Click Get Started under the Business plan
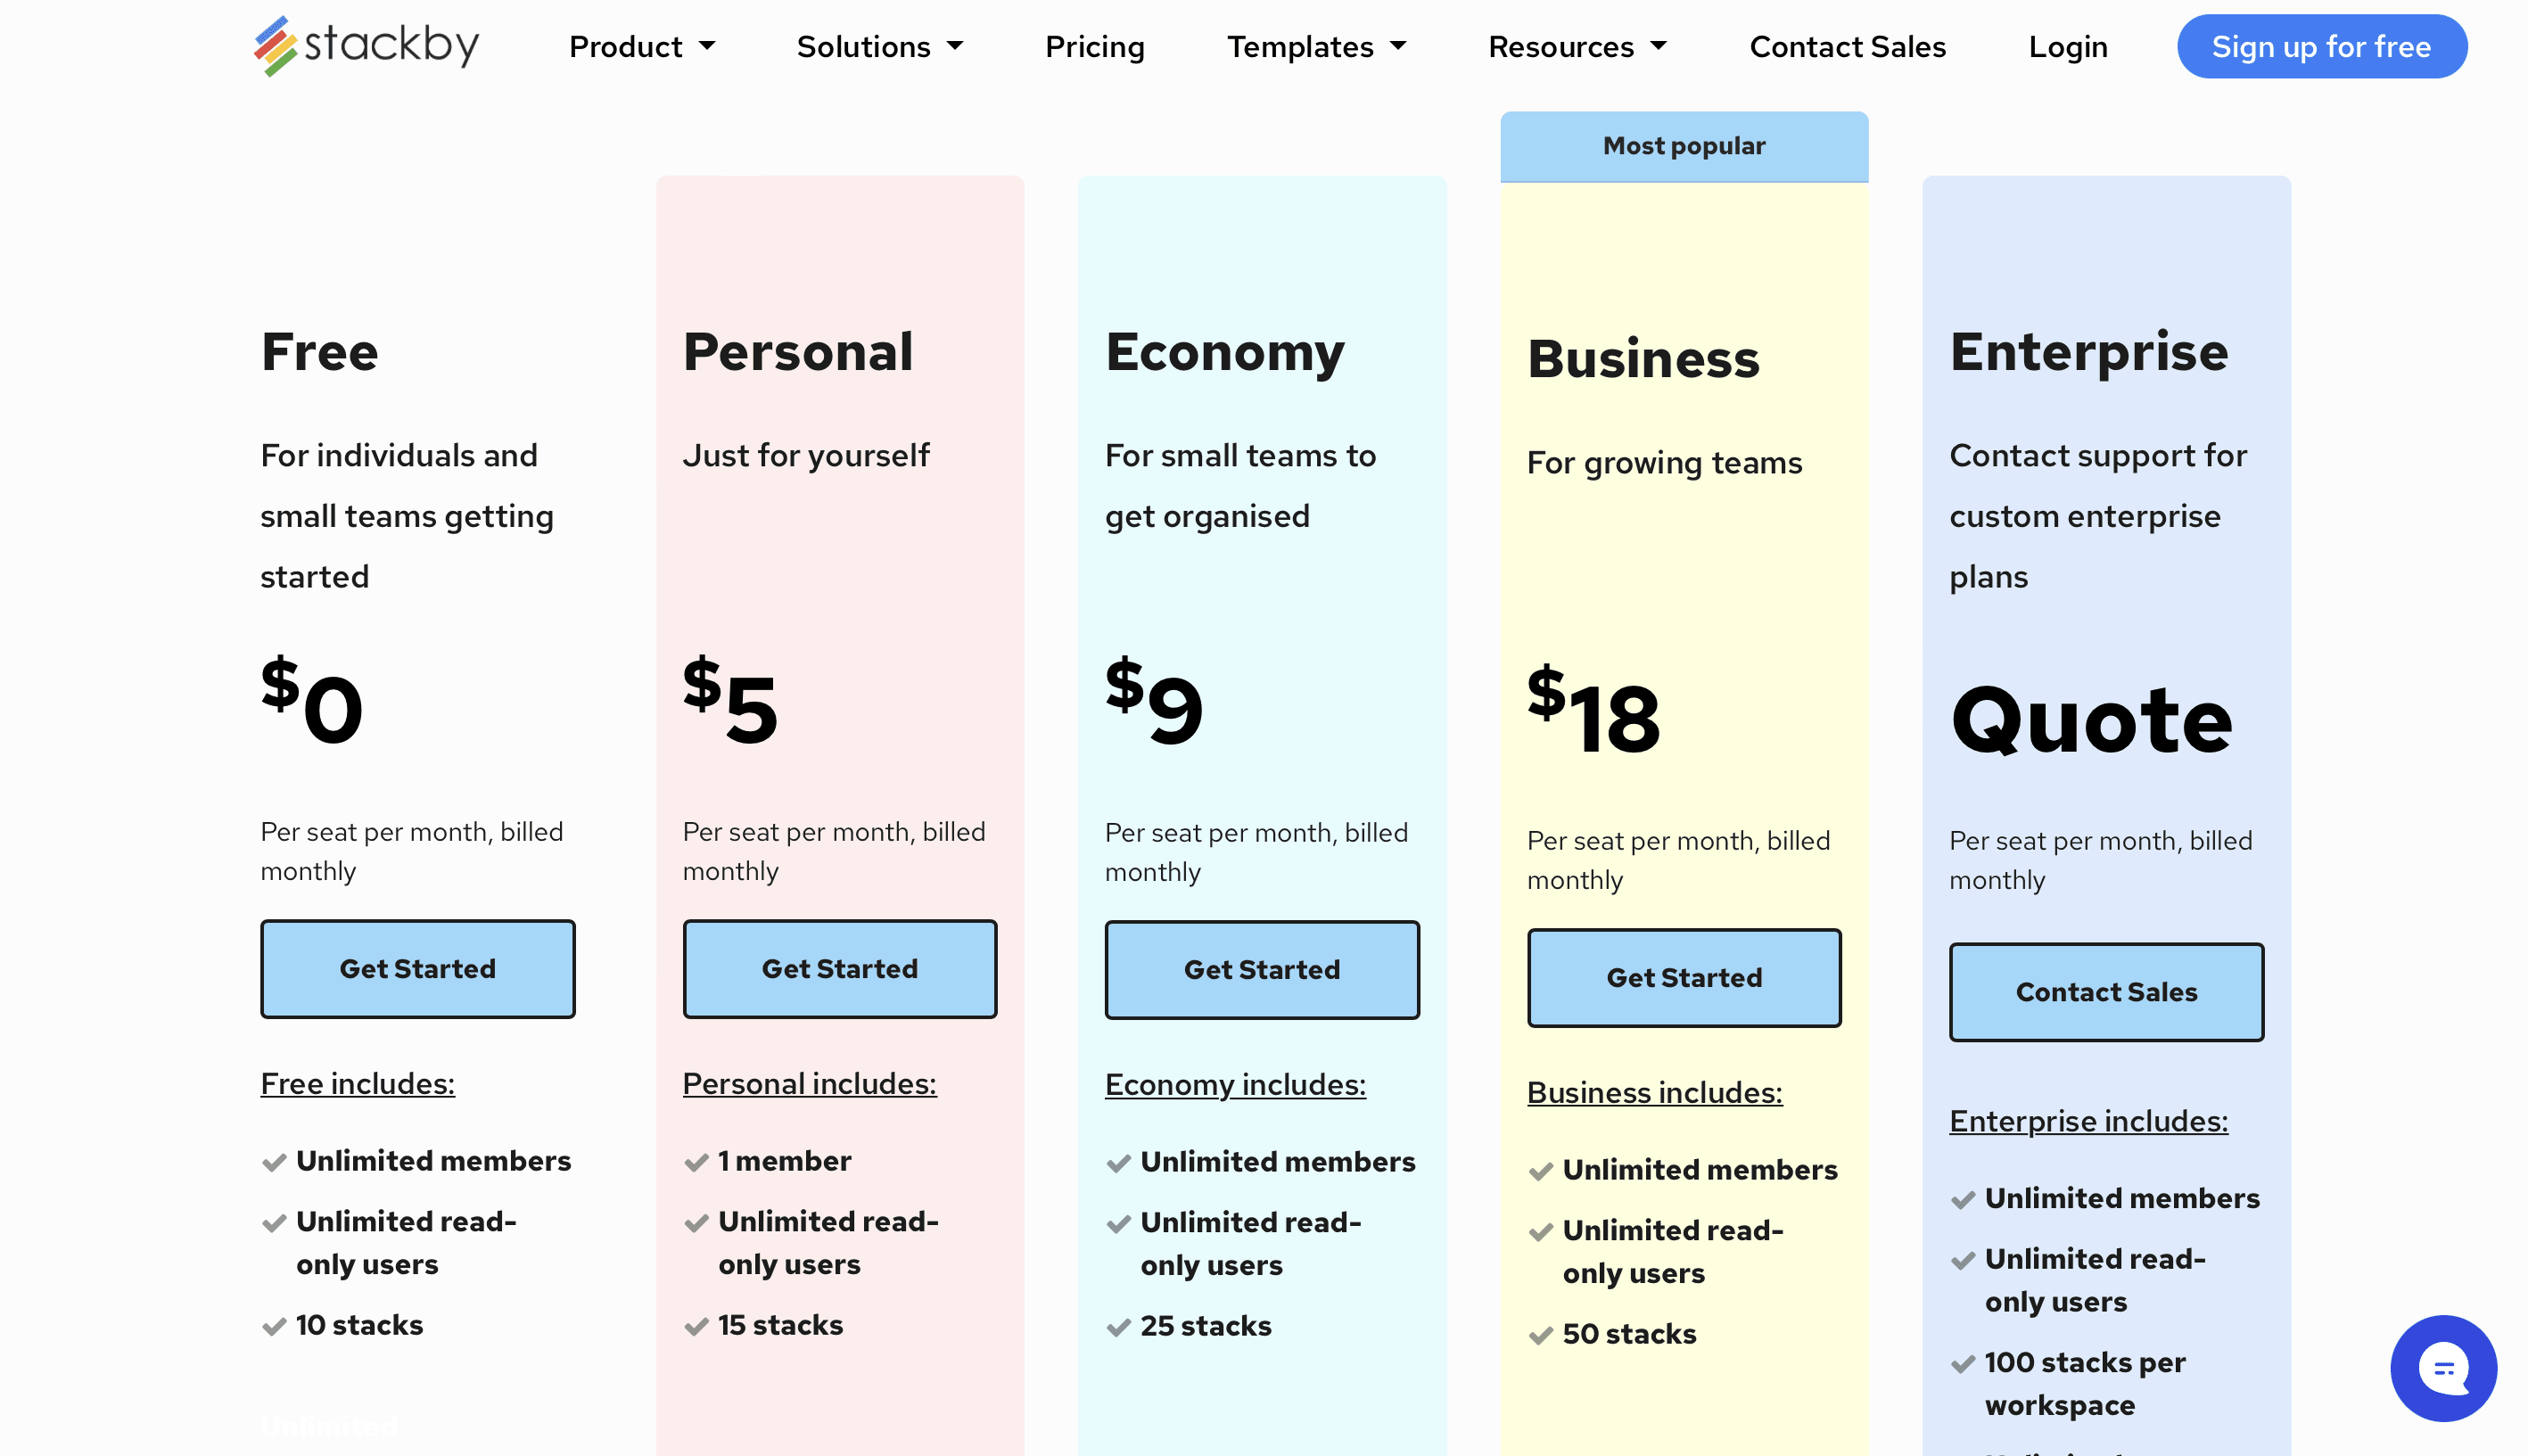 tap(1683, 977)
